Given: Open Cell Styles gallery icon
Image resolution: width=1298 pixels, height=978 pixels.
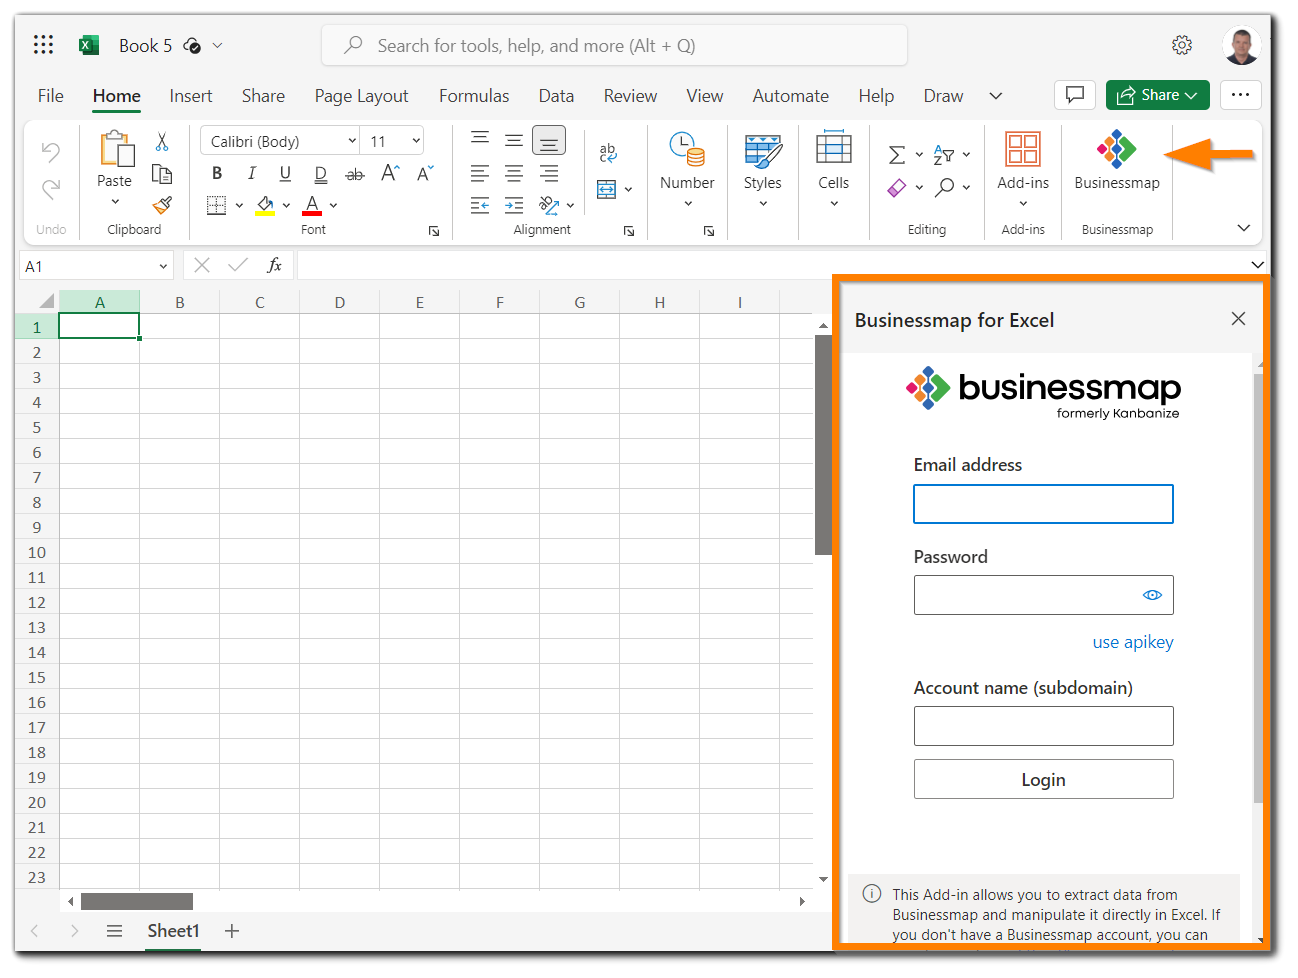Looking at the screenshot, I should click(762, 158).
